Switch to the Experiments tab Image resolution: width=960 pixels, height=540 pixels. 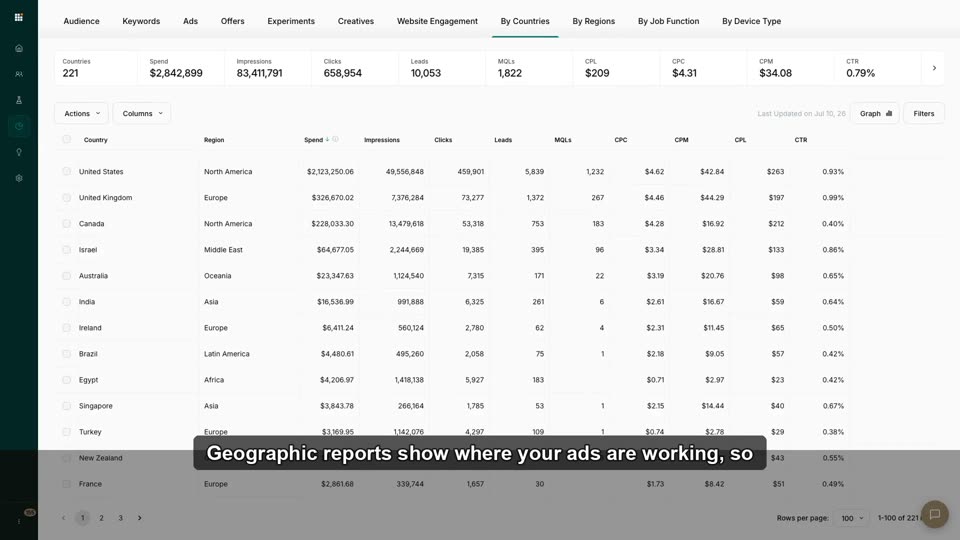pos(291,21)
